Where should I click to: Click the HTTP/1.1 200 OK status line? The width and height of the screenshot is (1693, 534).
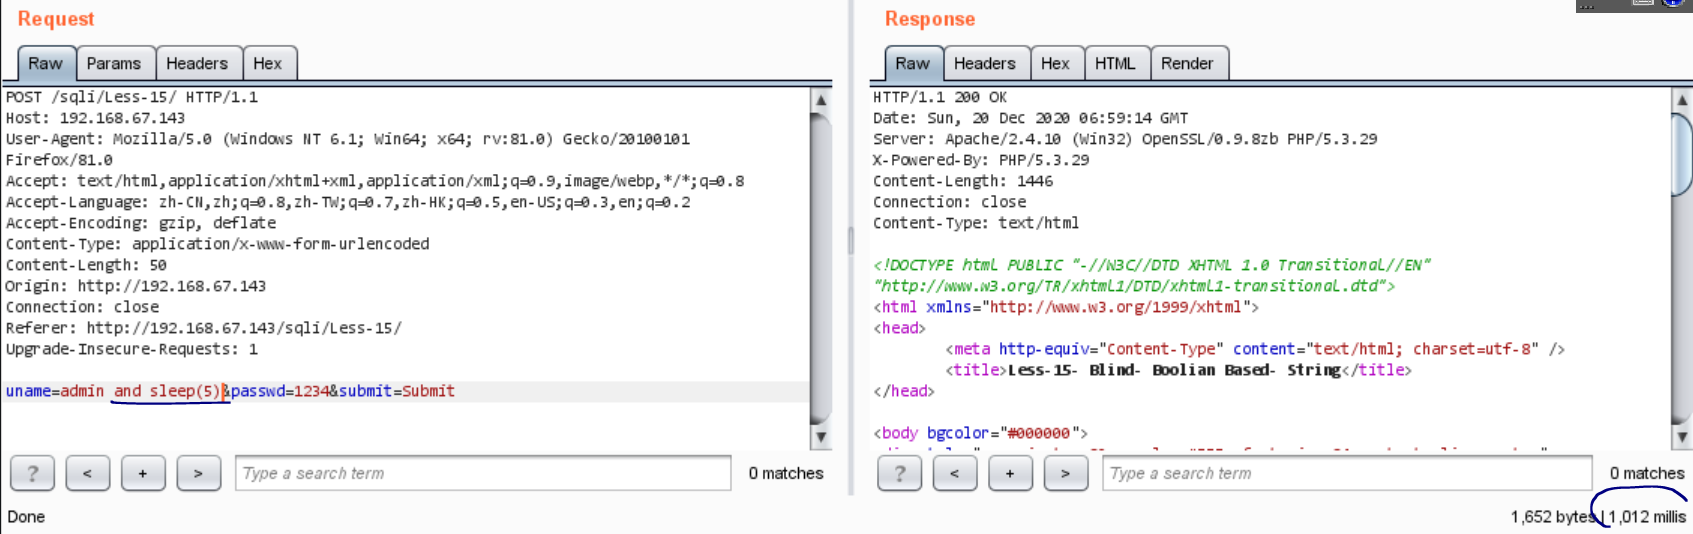pos(940,97)
